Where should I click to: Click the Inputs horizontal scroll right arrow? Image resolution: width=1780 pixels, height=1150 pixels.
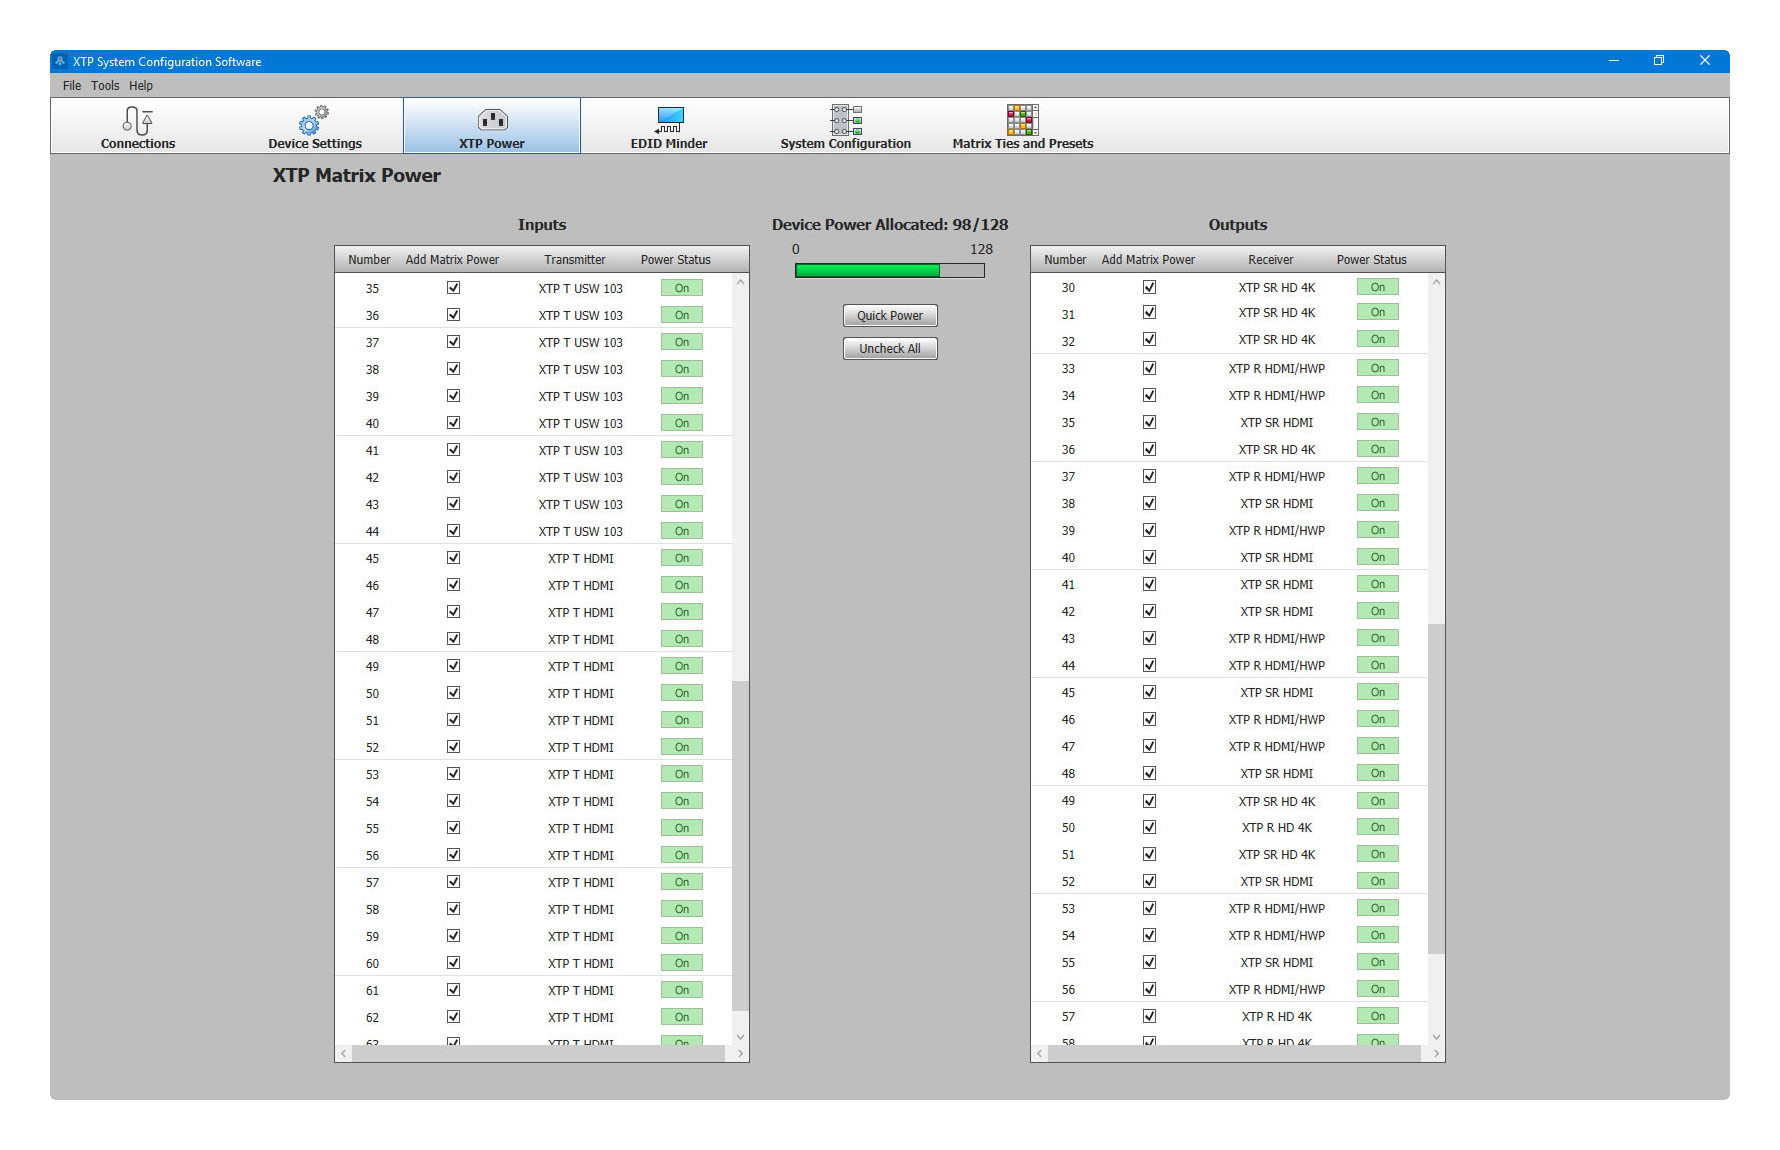(x=740, y=1054)
